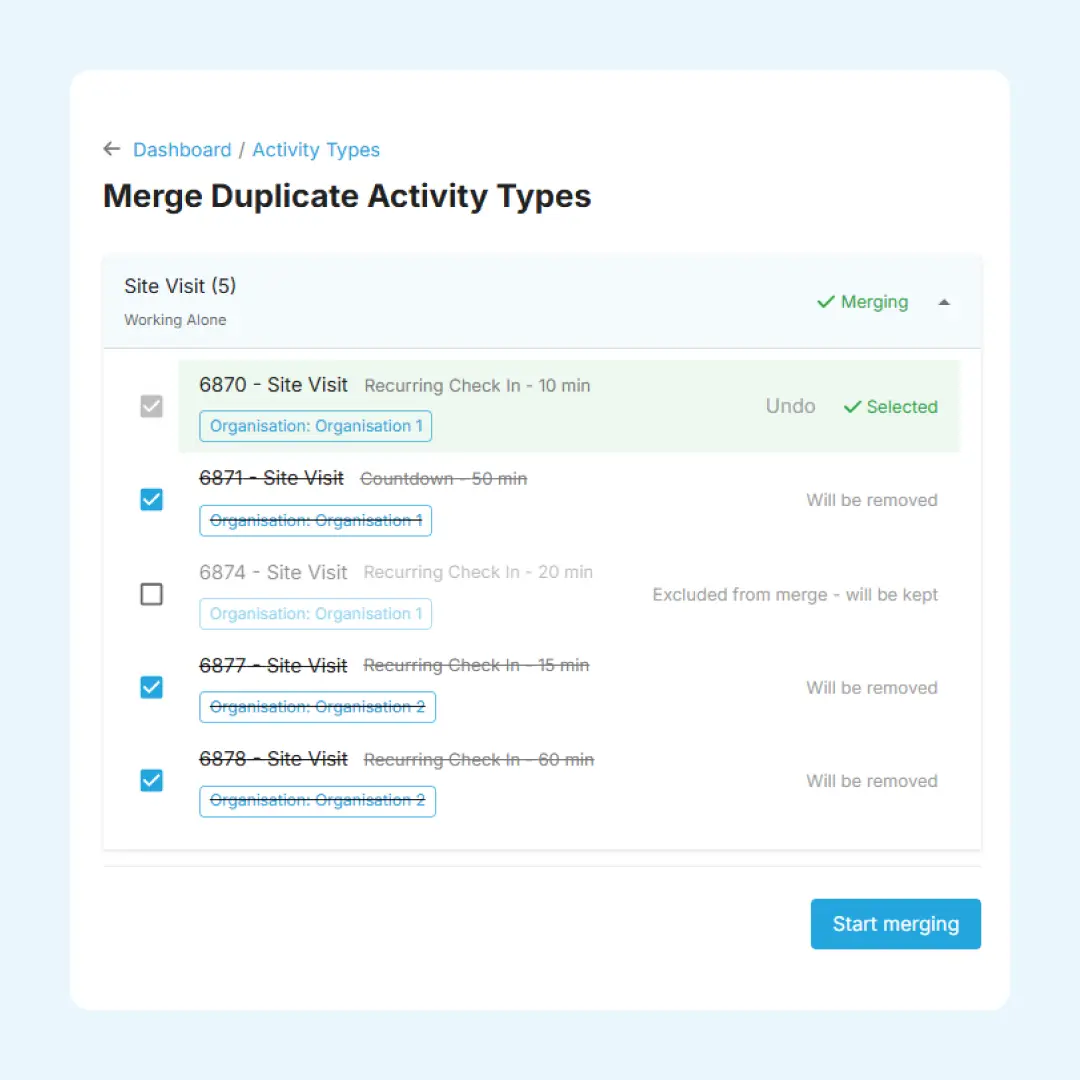Image resolution: width=1080 pixels, height=1080 pixels.
Task: Click the green Merging status checkmark
Action: 826,302
